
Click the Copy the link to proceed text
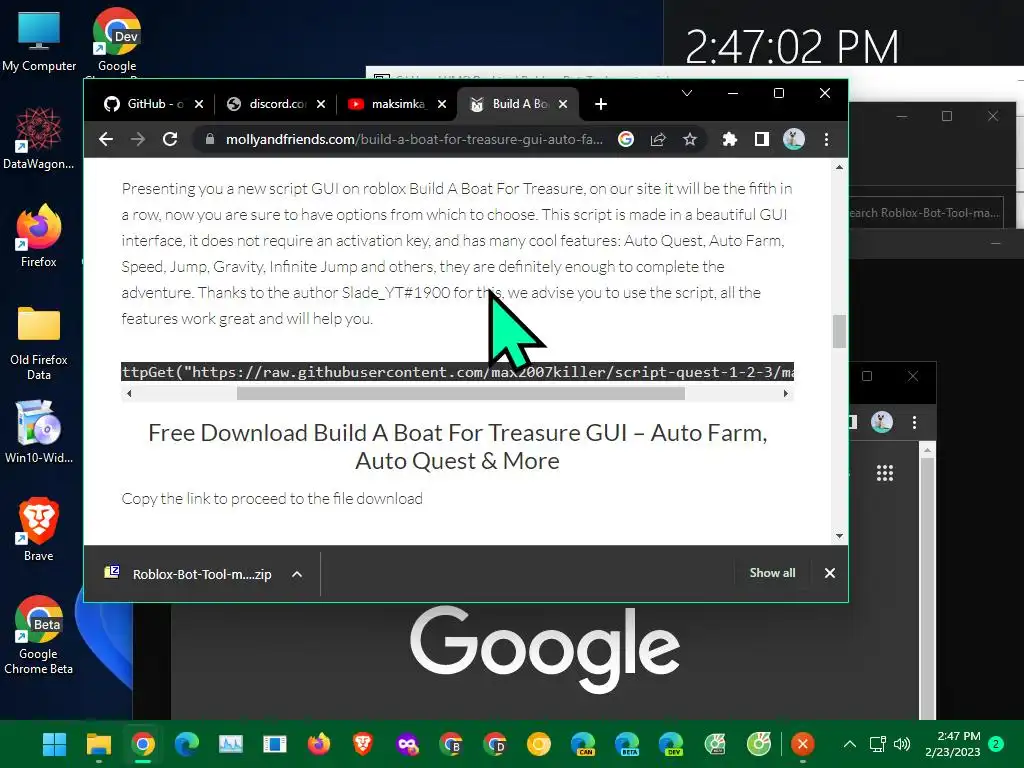pos(272,498)
